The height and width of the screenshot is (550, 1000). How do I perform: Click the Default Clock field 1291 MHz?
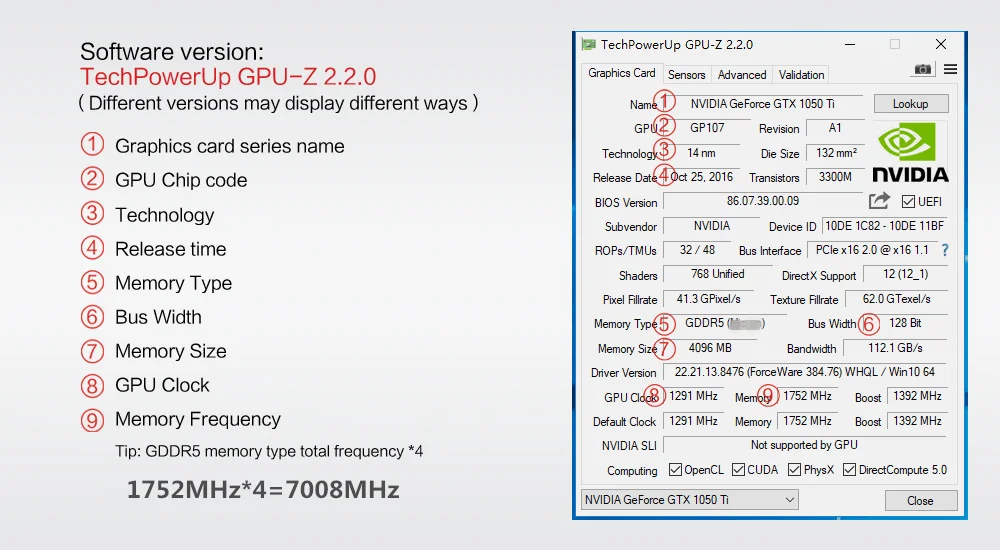coord(693,421)
